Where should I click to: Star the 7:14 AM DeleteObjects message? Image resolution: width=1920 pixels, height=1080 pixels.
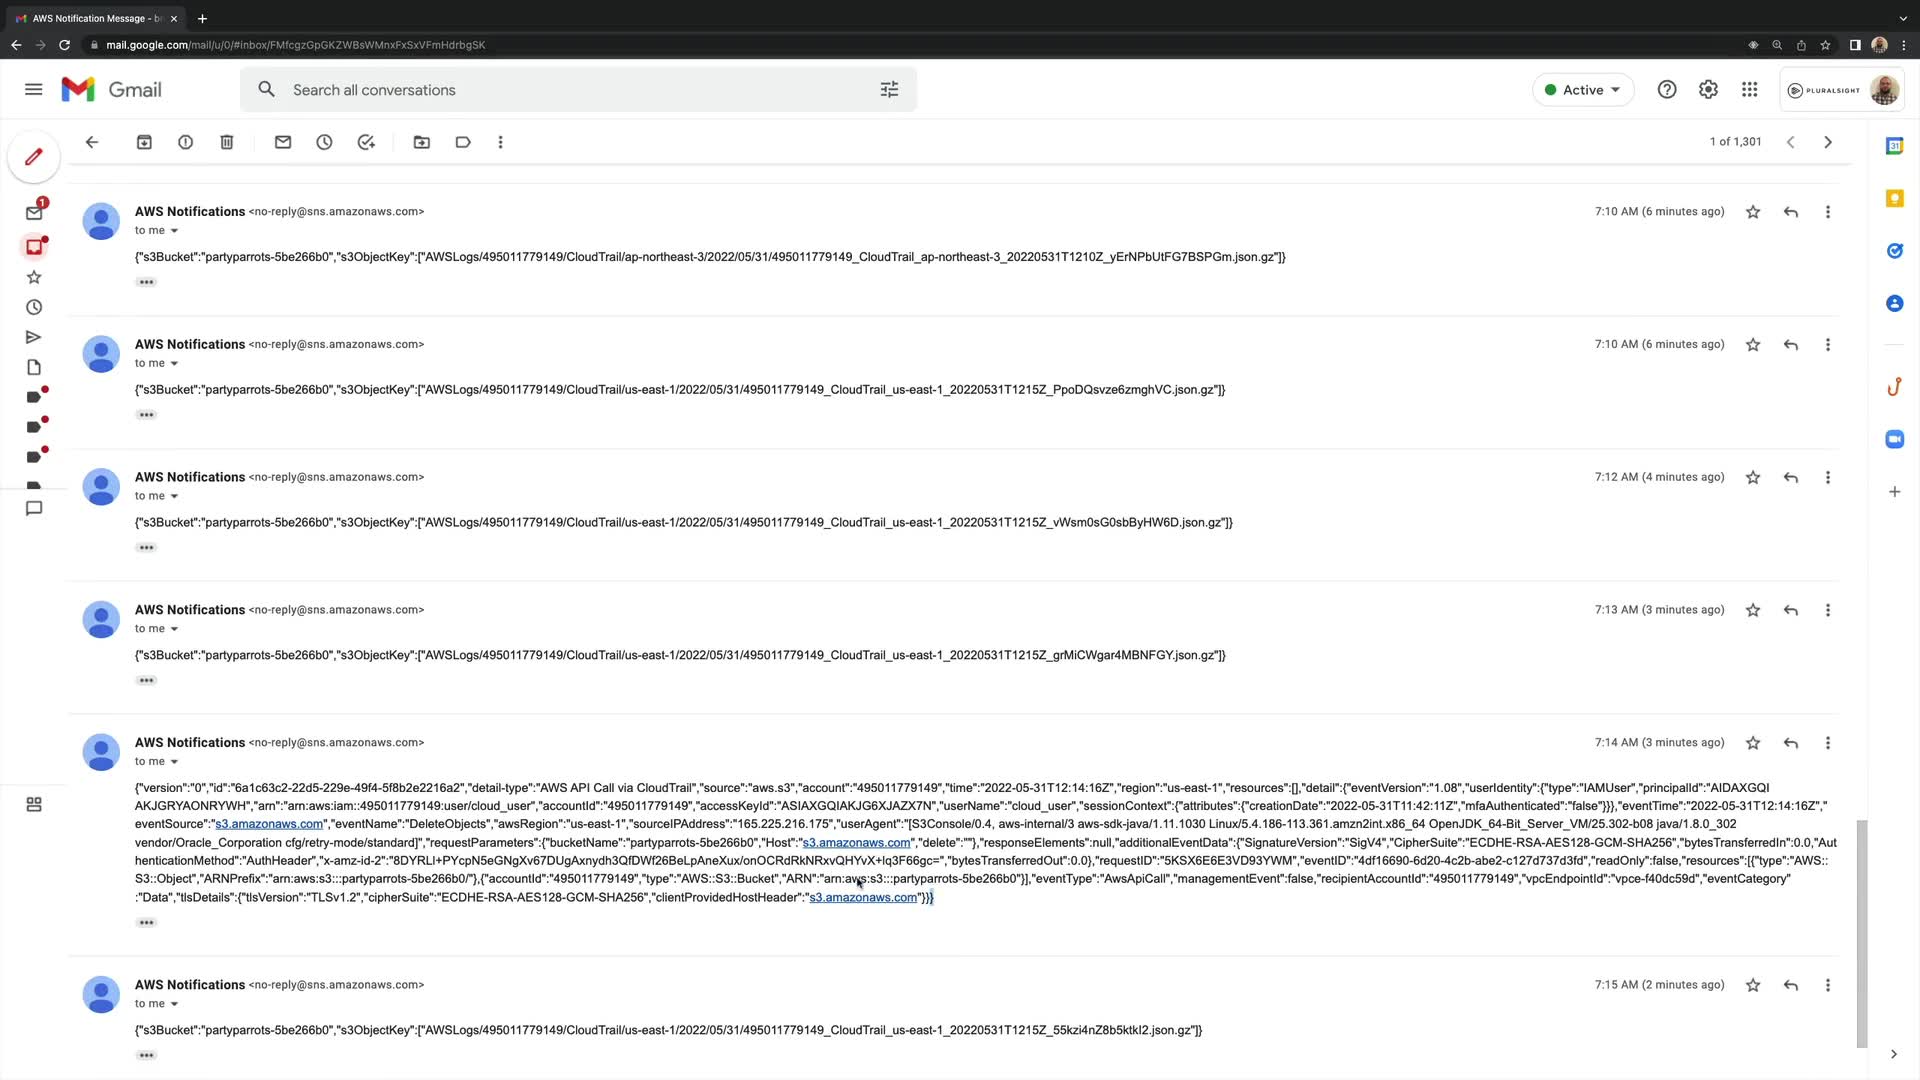point(1753,743)
